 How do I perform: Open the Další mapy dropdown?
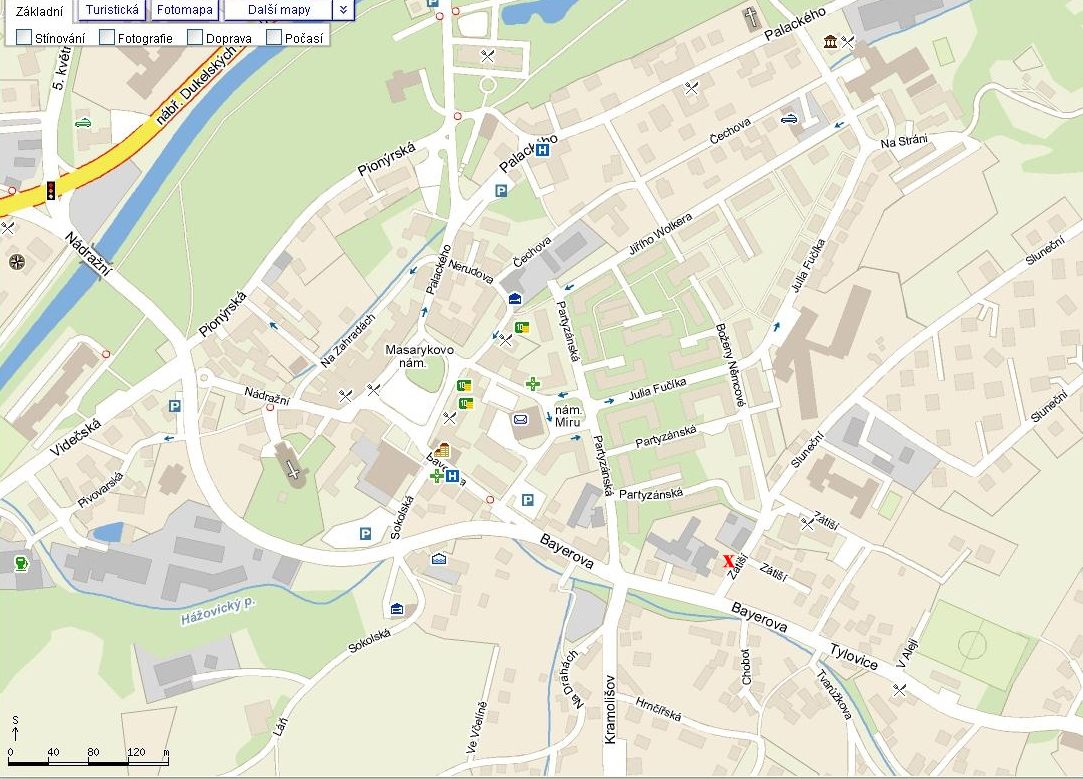point(278,10)
